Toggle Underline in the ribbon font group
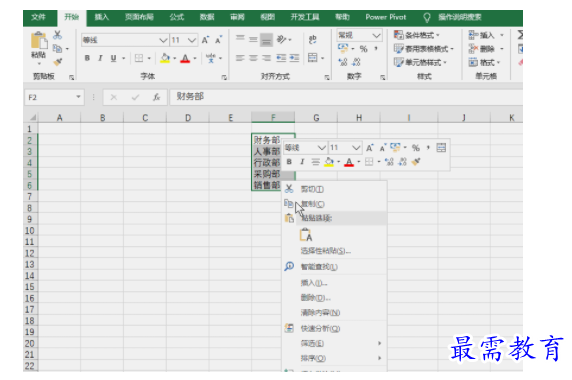Screen dimensions: 572x380 pyautogui.click(x=113, y=58)
